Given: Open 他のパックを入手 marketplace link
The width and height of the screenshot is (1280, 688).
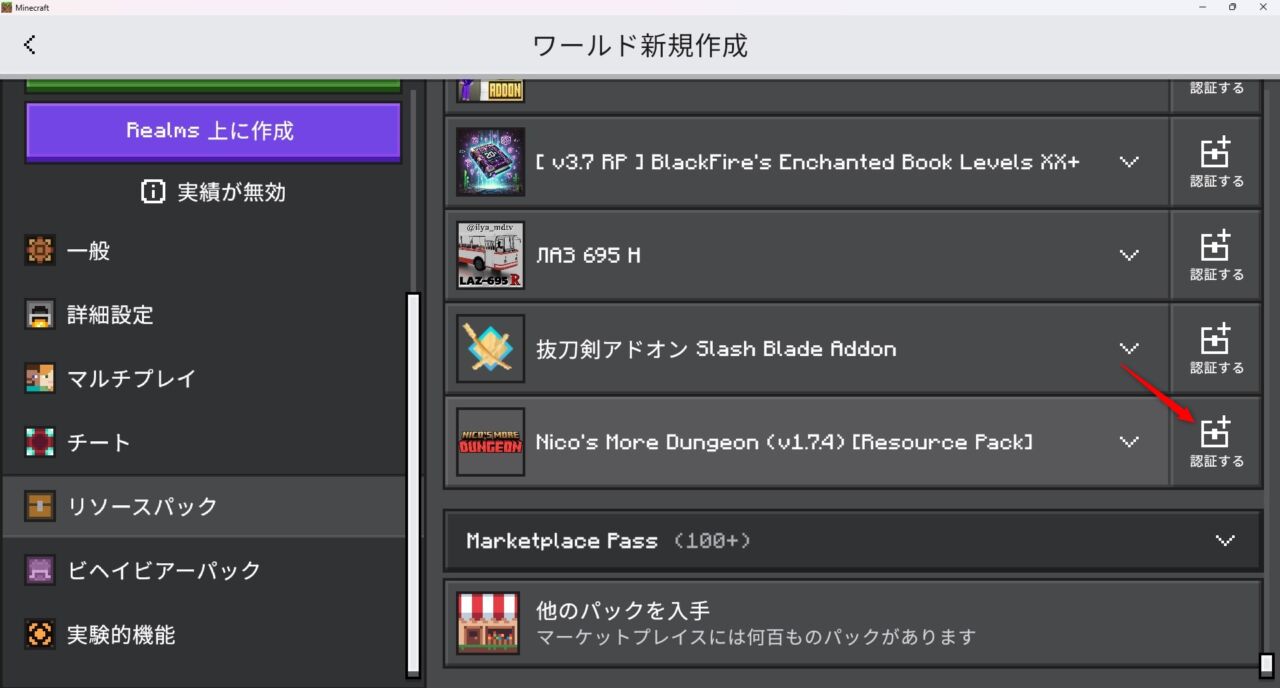Looking at the screenshot, I should click(853, 622).
